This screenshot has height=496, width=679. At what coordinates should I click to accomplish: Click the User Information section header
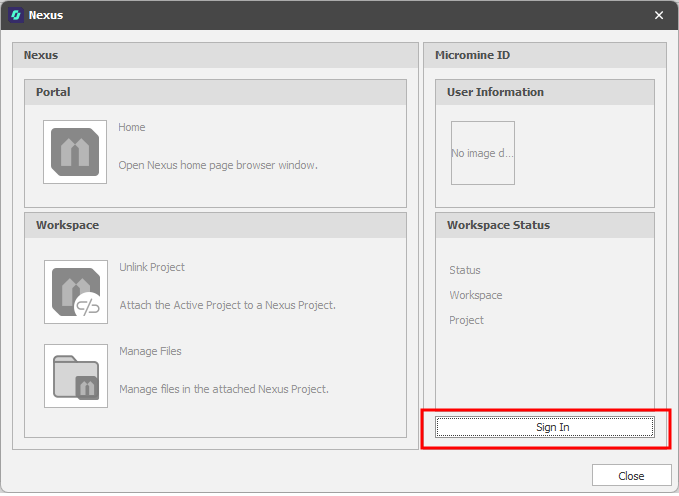point(545,92)
